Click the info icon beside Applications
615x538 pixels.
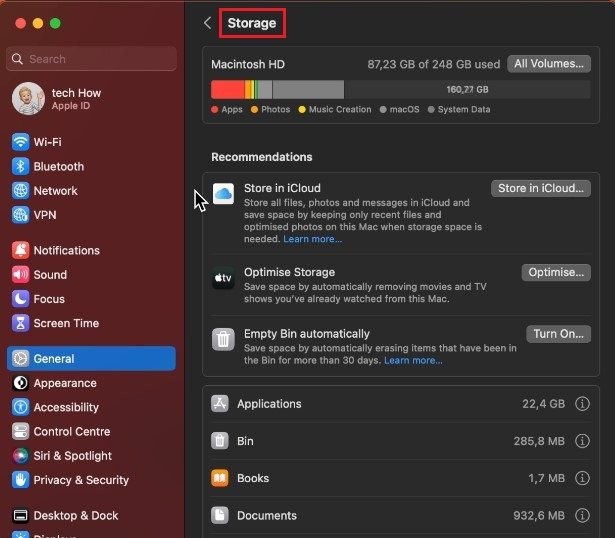tap(583, 404)
